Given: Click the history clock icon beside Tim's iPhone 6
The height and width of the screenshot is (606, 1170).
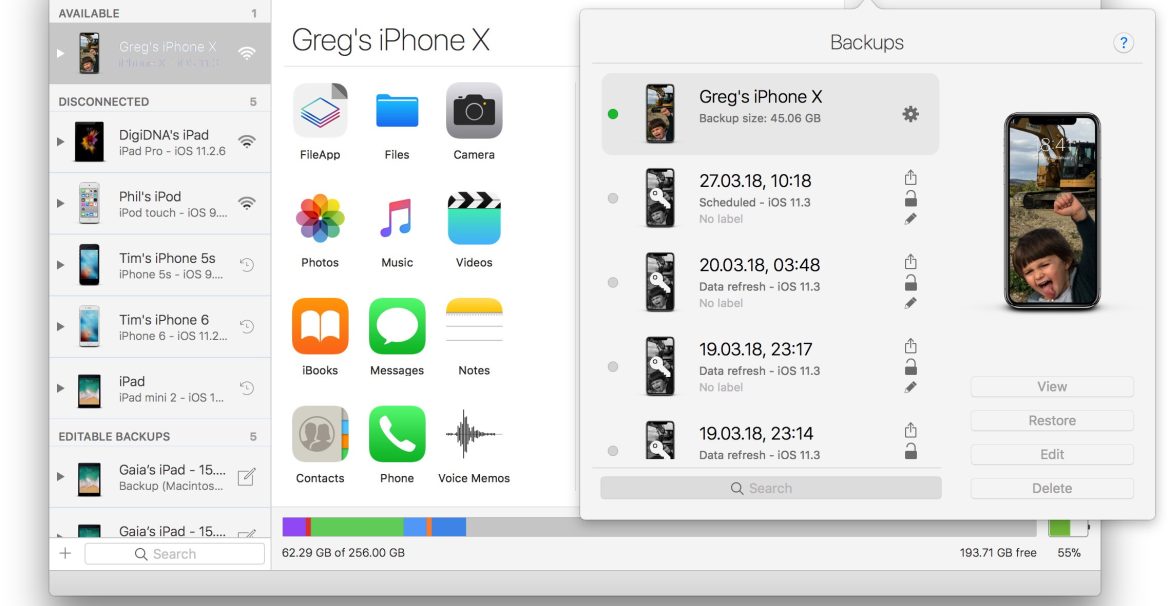Looking at the screenshot, I should click(247, 326).
